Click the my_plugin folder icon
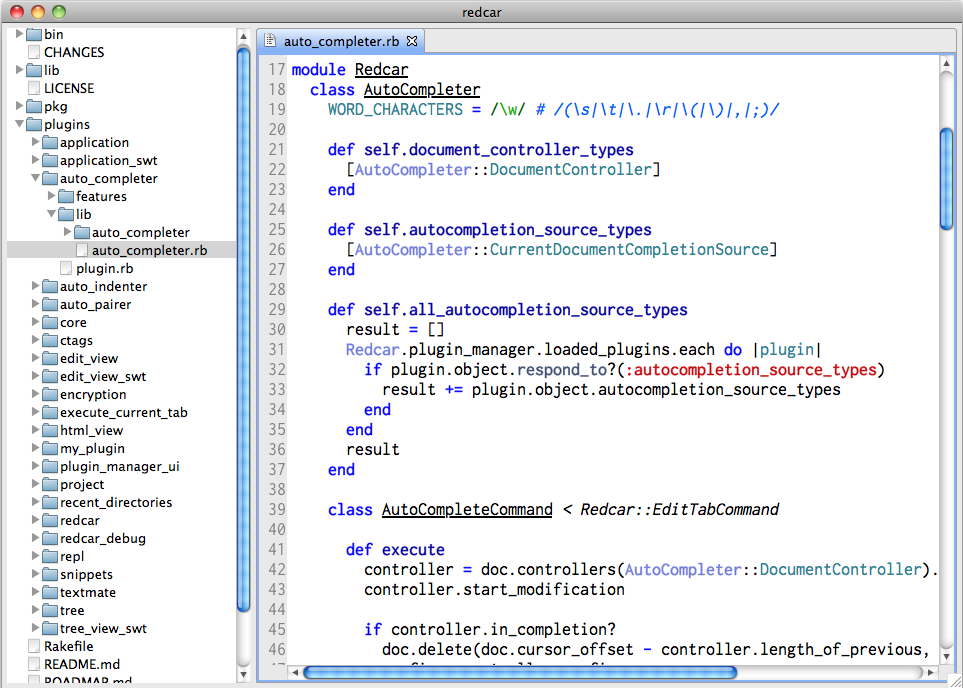 click(x=50, y=448)
